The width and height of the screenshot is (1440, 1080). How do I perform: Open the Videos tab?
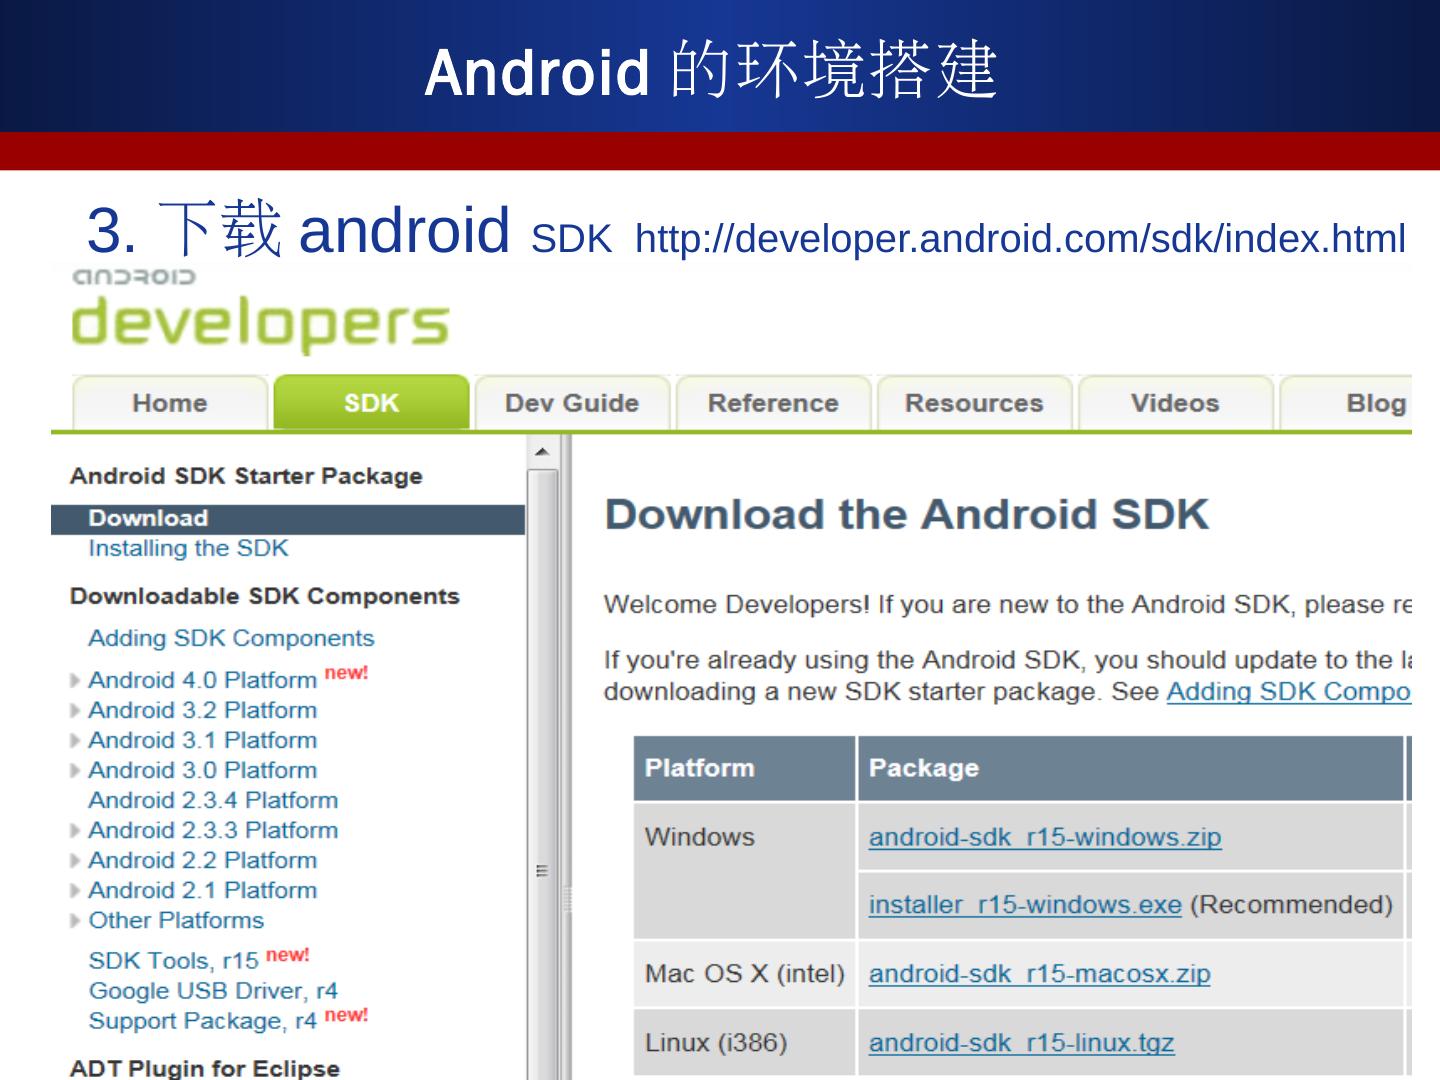pos(1175,403)
